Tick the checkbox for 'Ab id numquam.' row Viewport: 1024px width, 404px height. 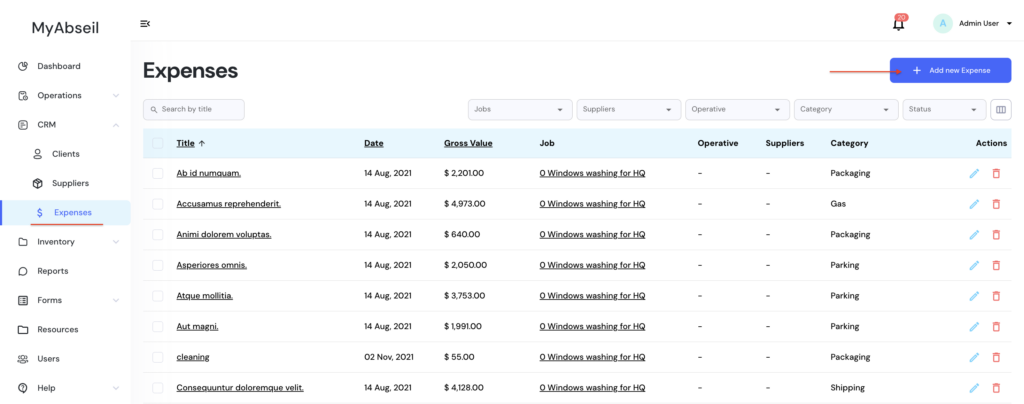pyautogui.click(x=158, y=173)
